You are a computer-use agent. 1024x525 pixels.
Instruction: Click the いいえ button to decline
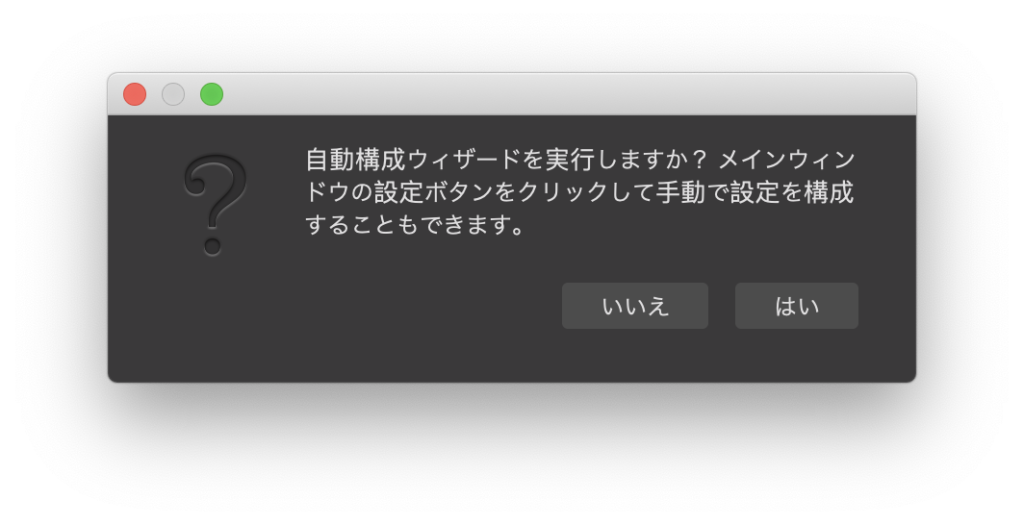(x=635, y=306)
